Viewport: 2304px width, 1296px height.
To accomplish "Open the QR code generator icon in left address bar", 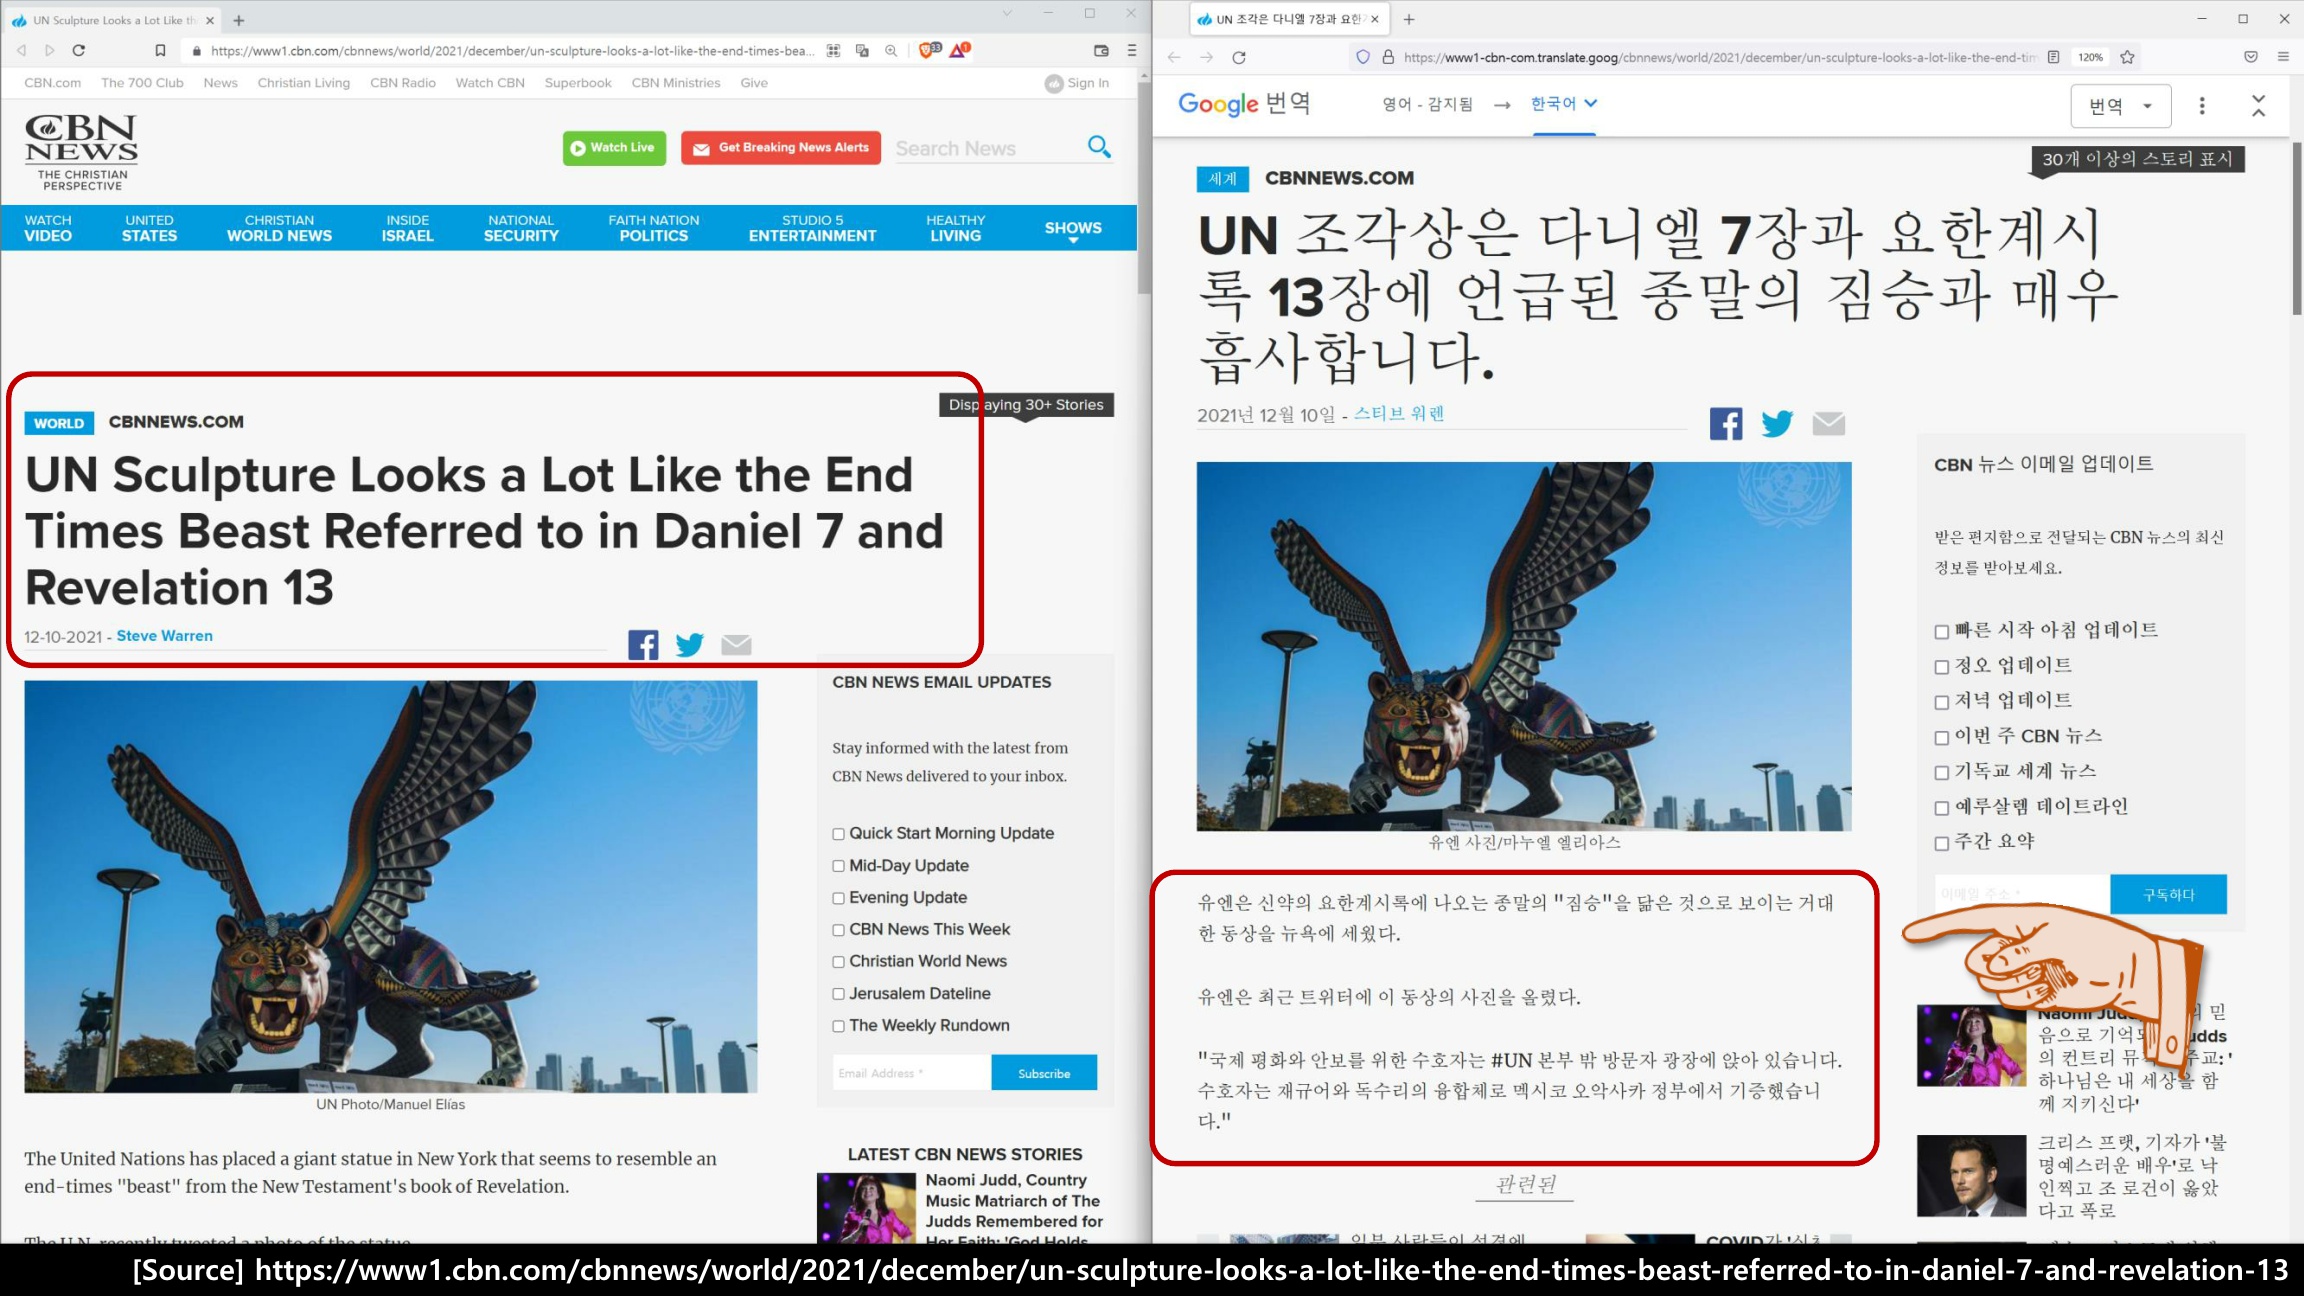I will [833, 50].
